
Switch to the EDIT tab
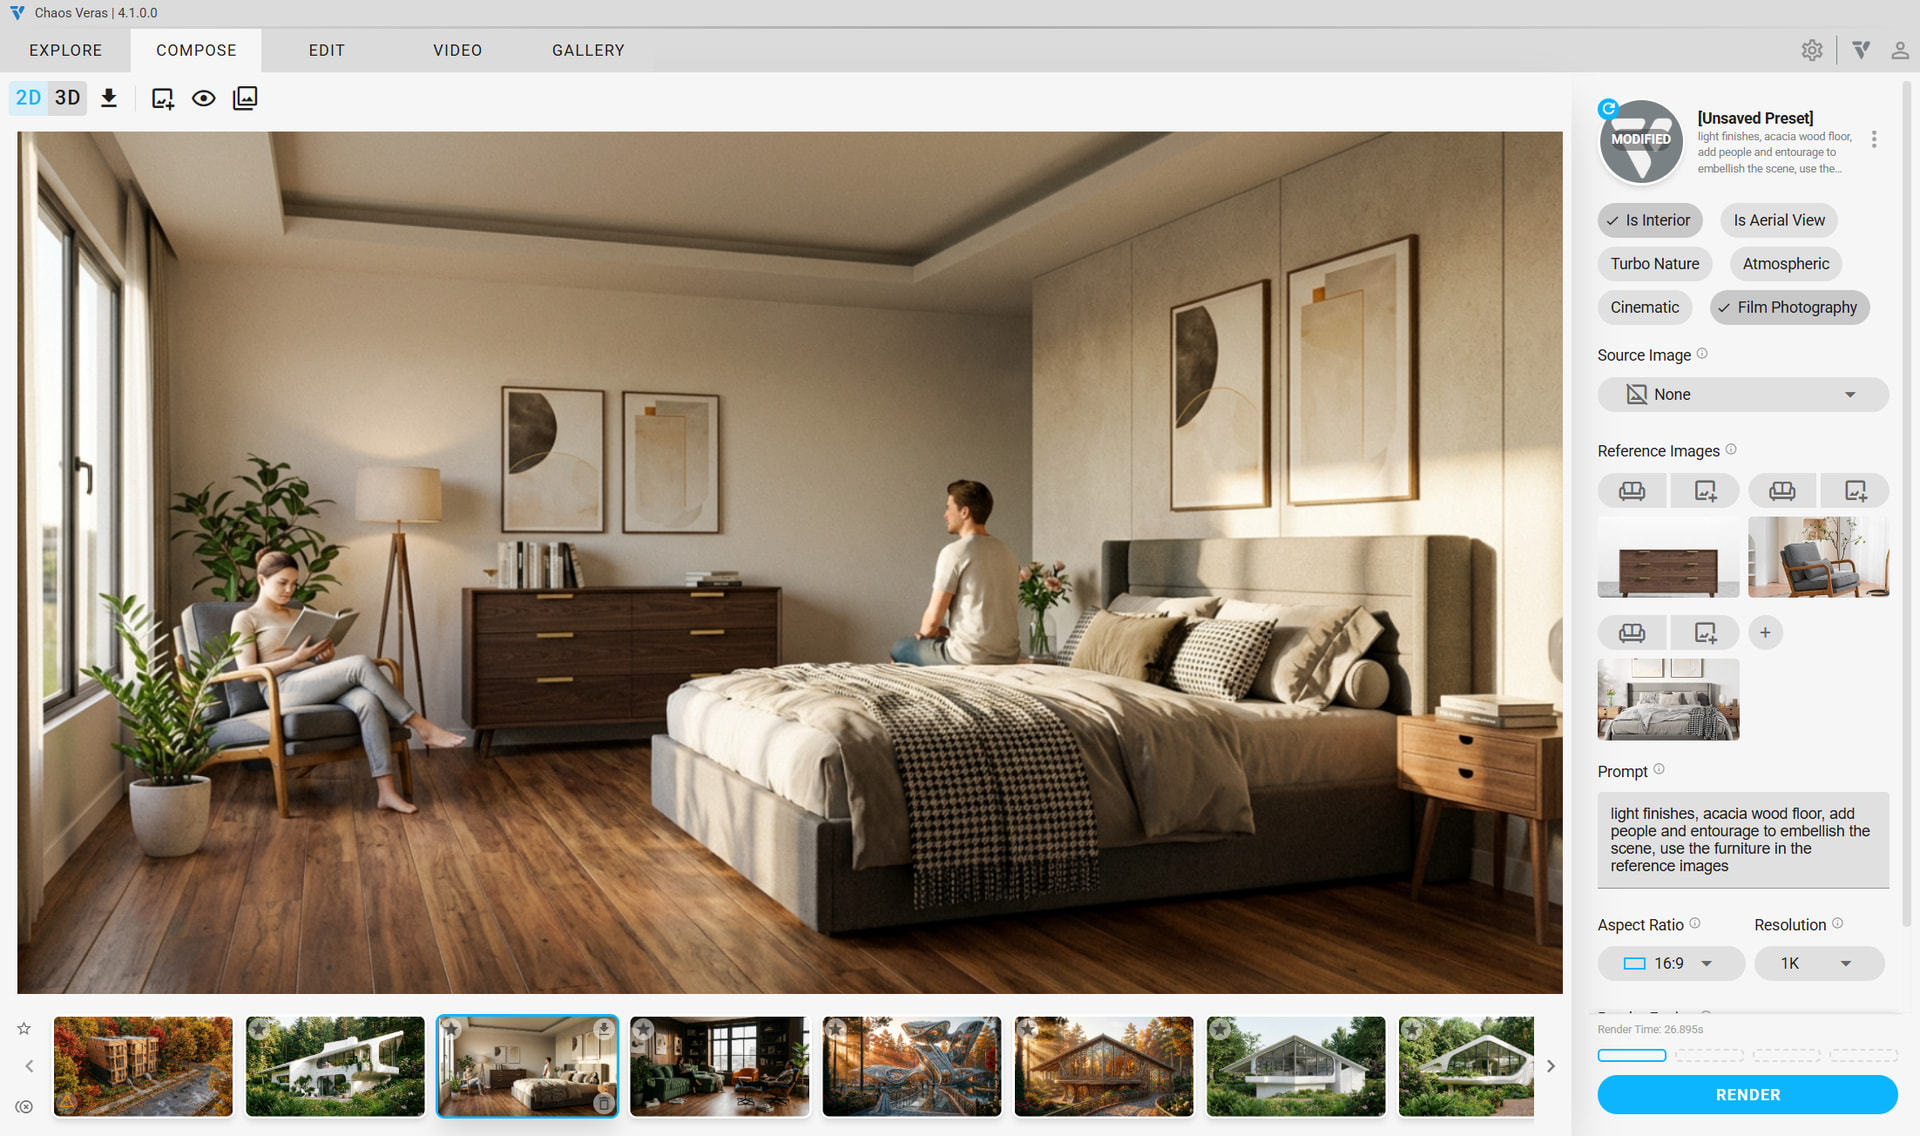326,50
